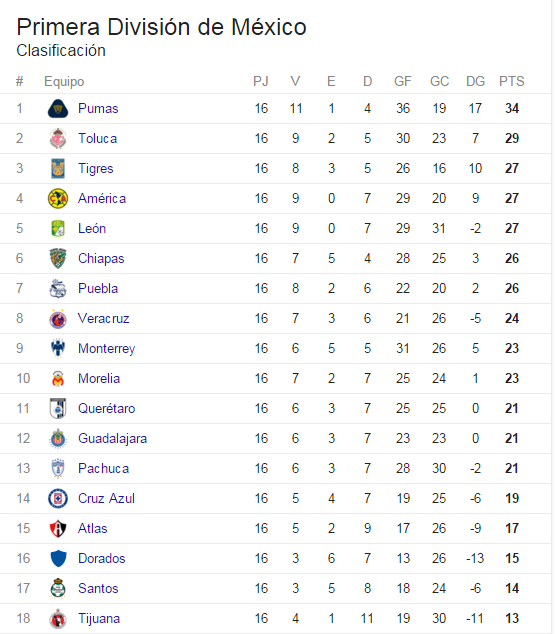Click the América club logo
This screenshot has width=556, height=634.
tap(58, 198)
